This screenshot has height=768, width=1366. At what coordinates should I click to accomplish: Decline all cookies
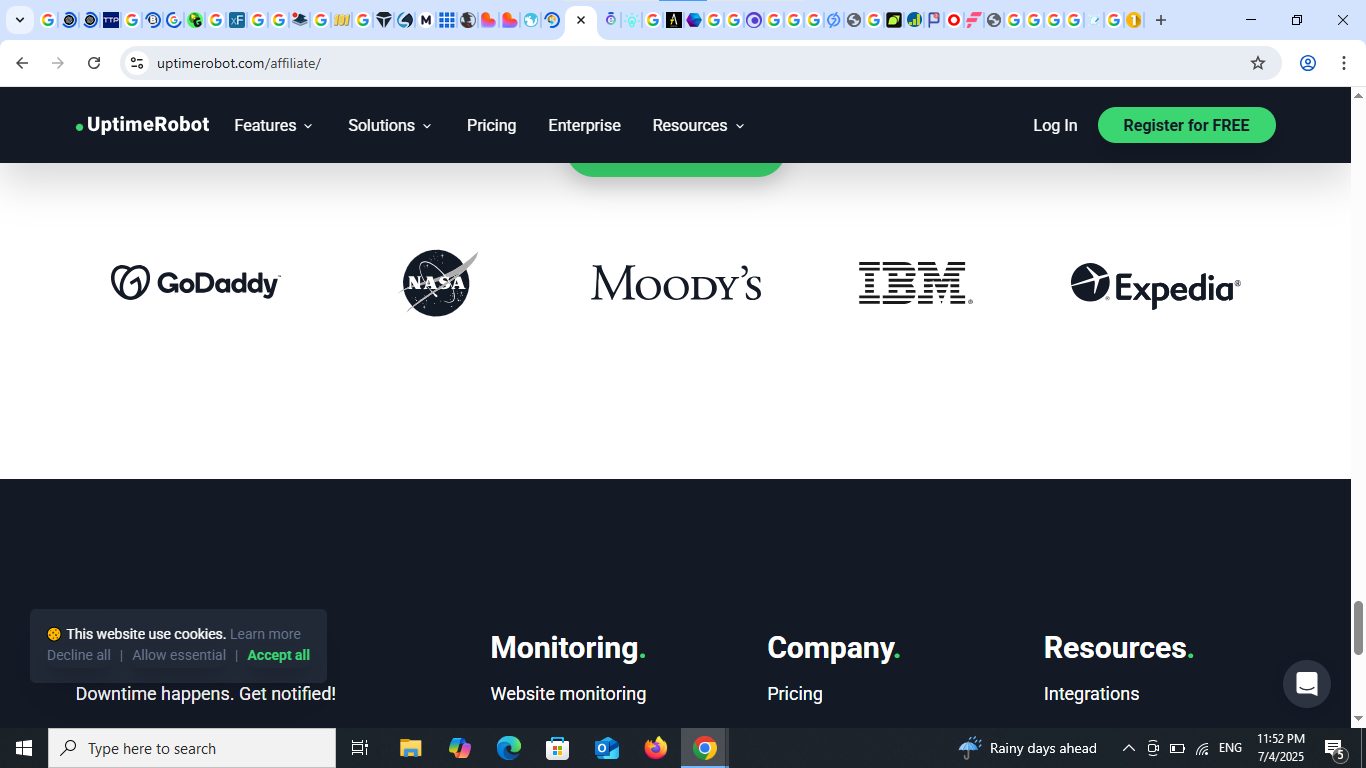(x=79, y=655)
